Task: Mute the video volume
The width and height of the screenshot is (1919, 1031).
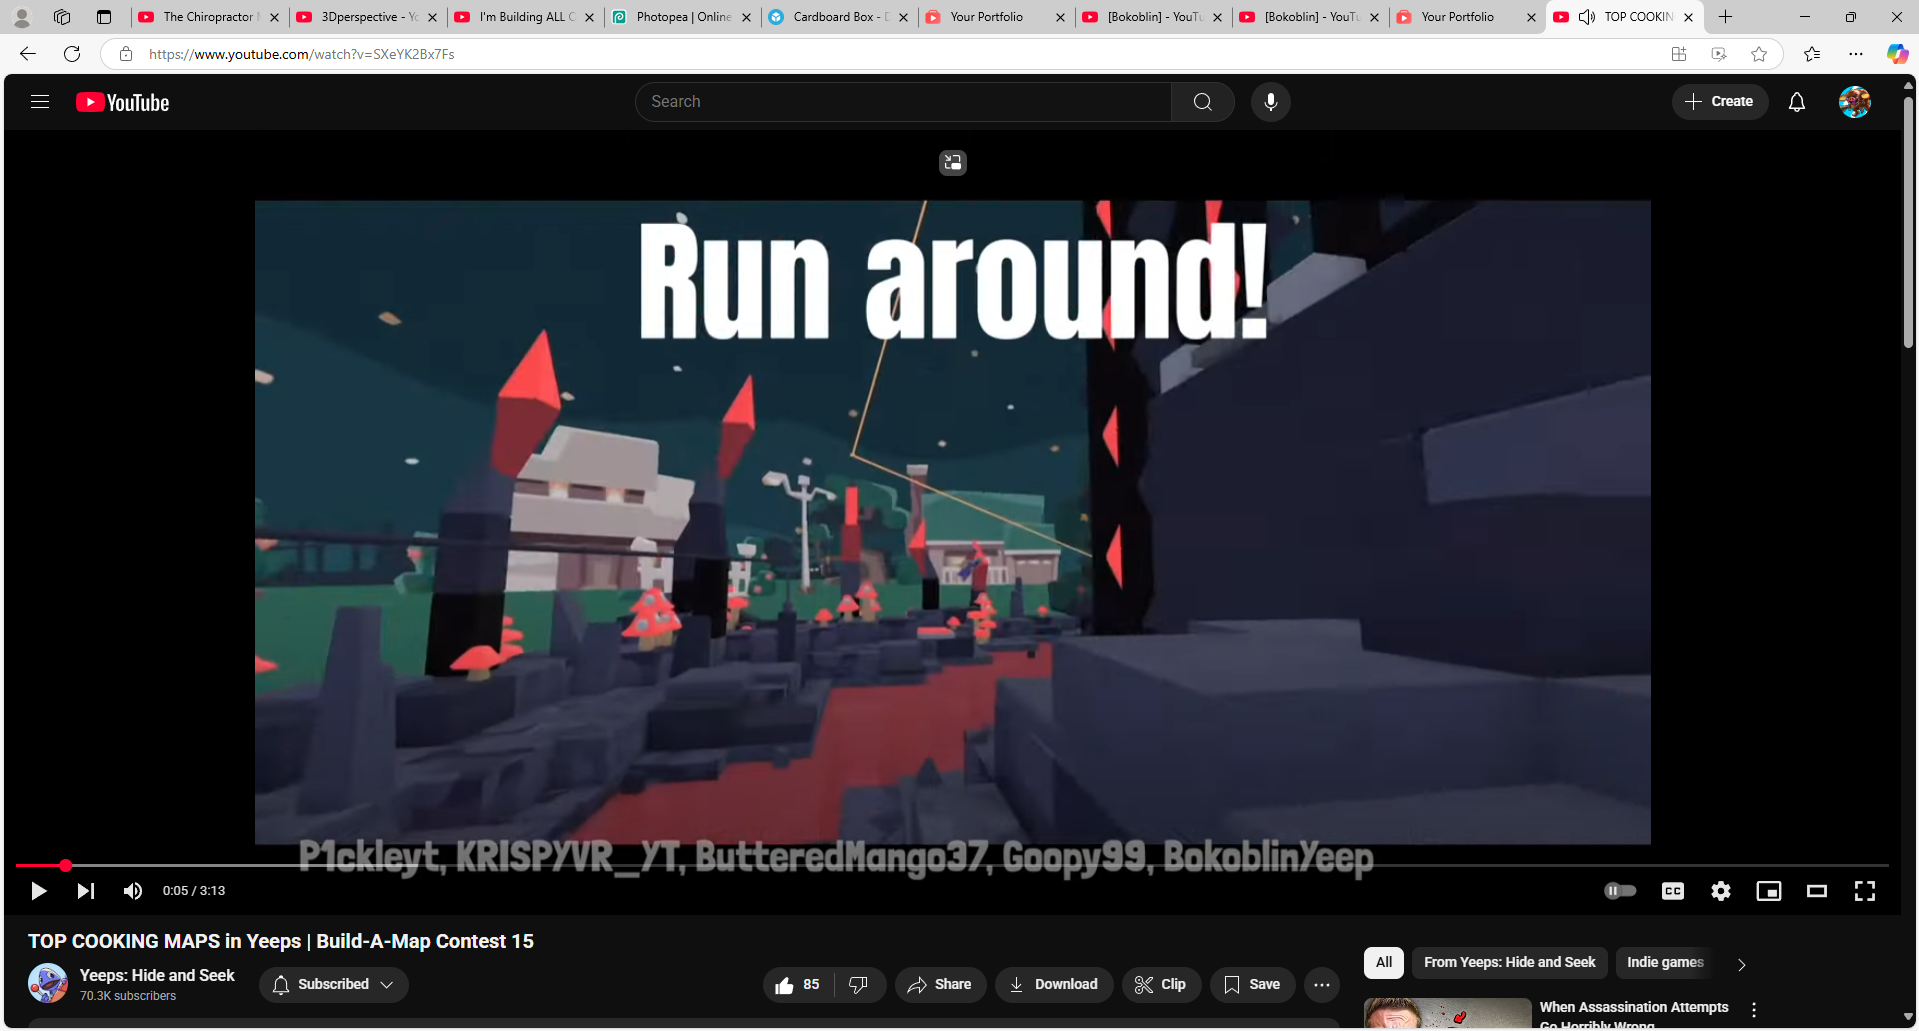Action: pyautogui.click(x=133, y=891)
